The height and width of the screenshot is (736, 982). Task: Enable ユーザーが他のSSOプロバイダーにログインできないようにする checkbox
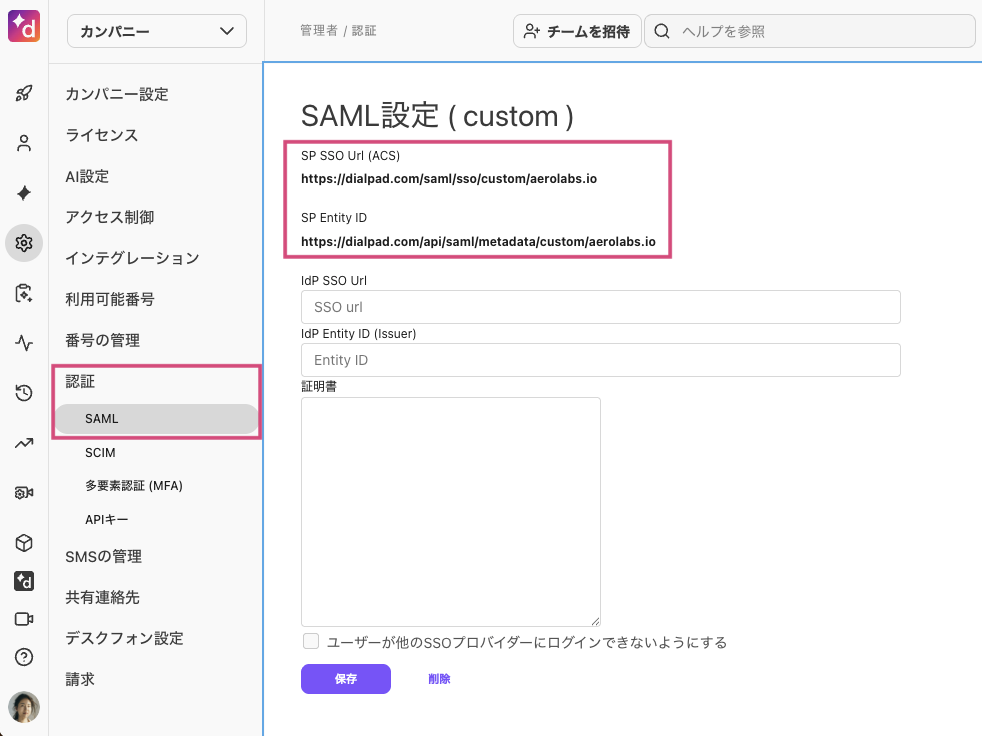coord(310,641)
